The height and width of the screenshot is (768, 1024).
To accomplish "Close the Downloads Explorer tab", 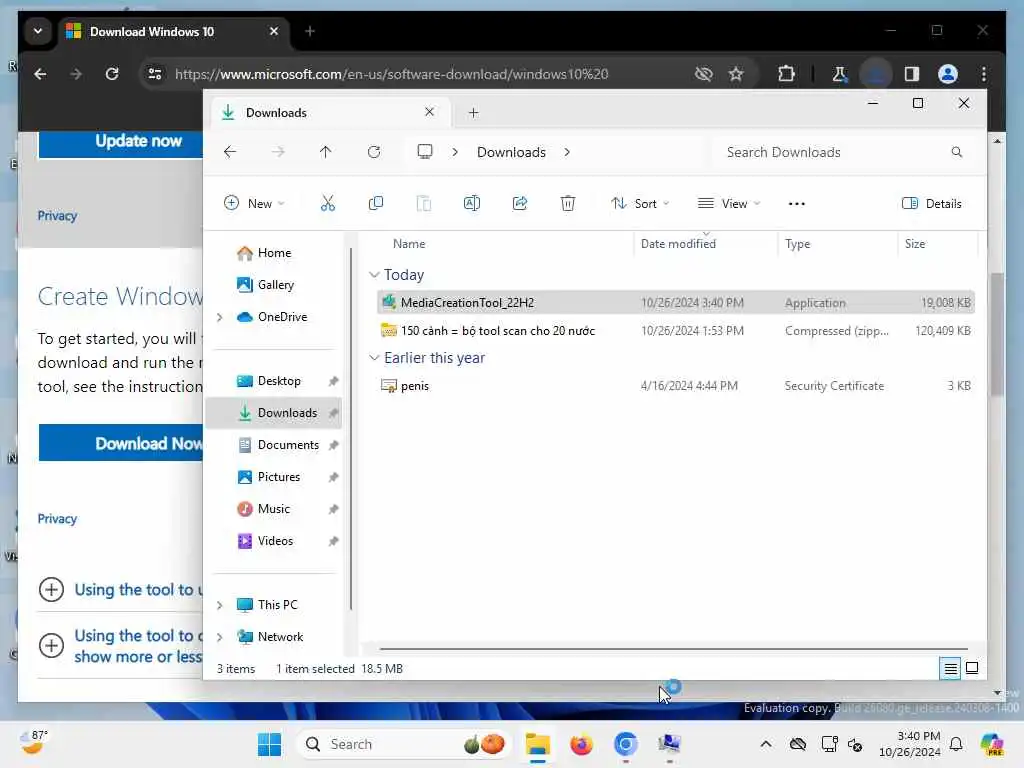I will pos(429,112).
